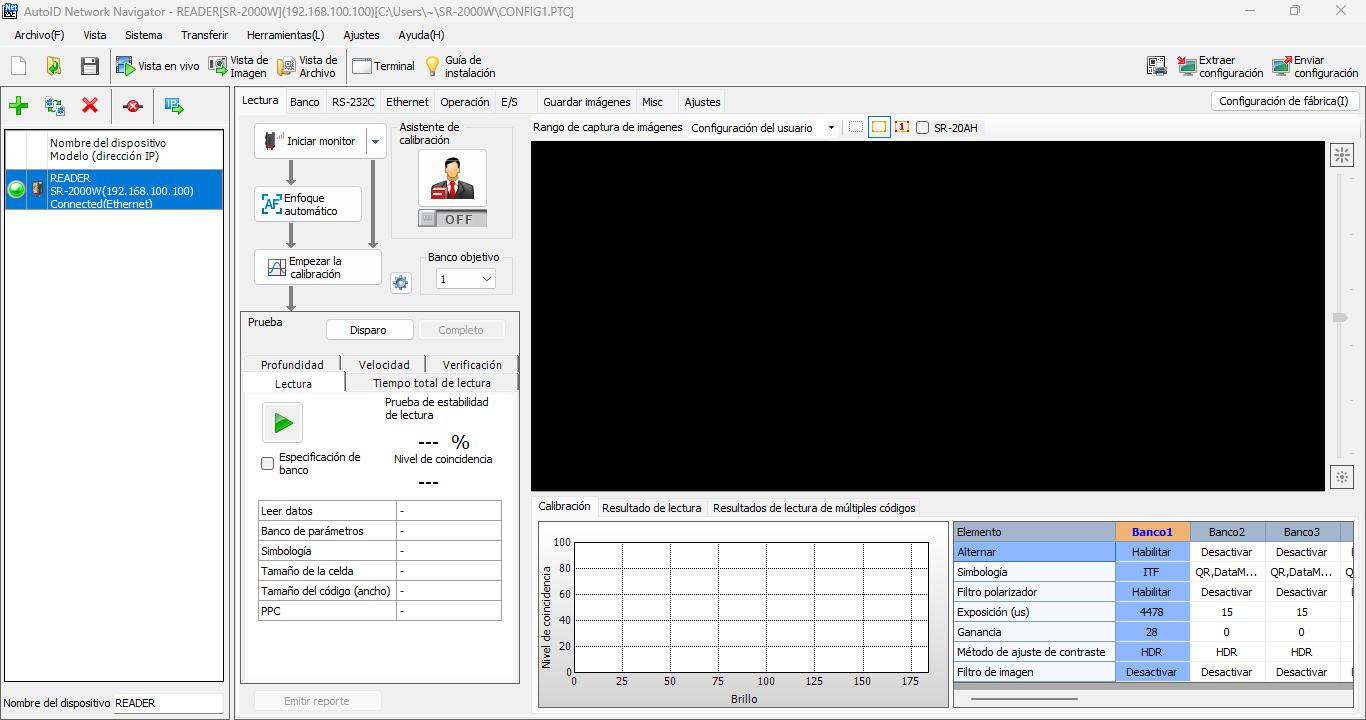Toggle the Asistente de calibración OFF switch
The image size is (1366, 720).
click(x=452, y=219)
